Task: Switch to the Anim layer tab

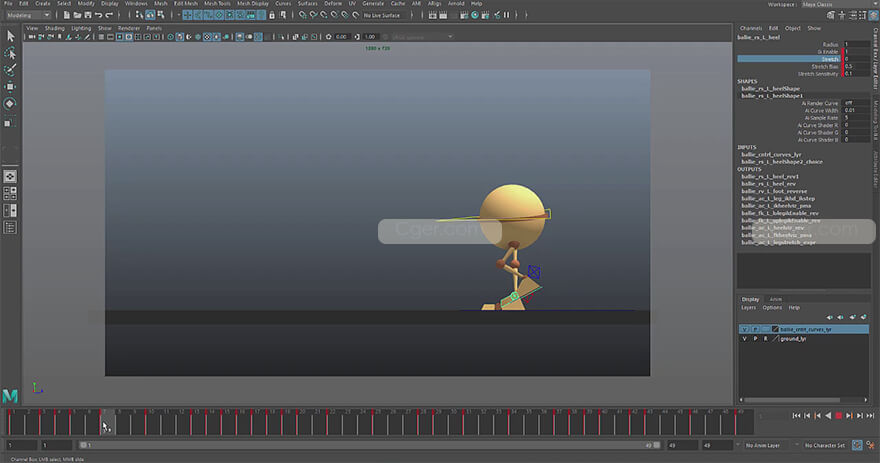Action: click(x=775, y=299)
